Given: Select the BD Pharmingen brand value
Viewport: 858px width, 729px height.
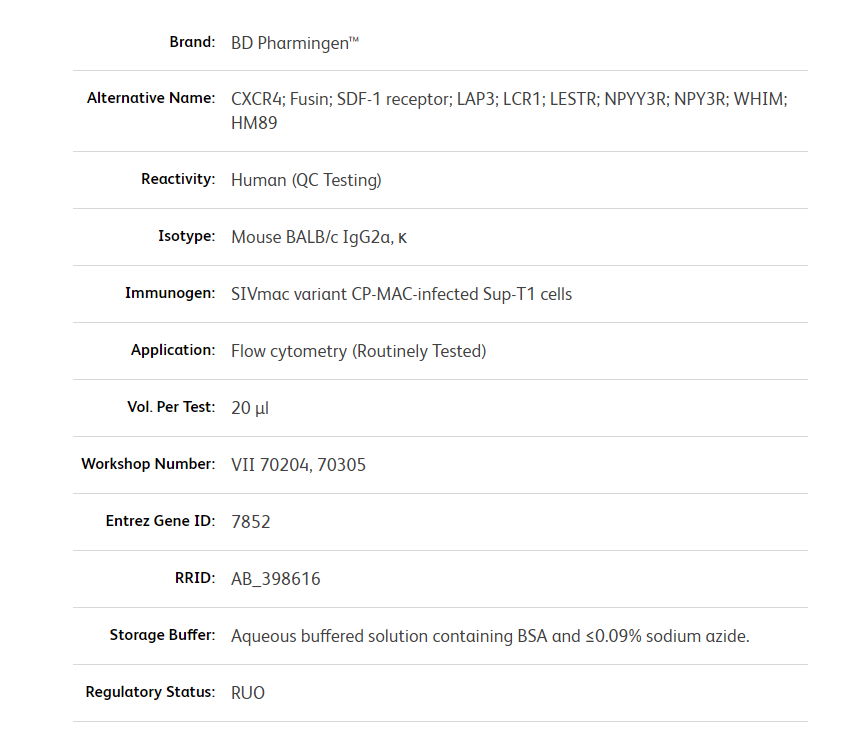Looking at the screenshot, I should pos(294,43).
